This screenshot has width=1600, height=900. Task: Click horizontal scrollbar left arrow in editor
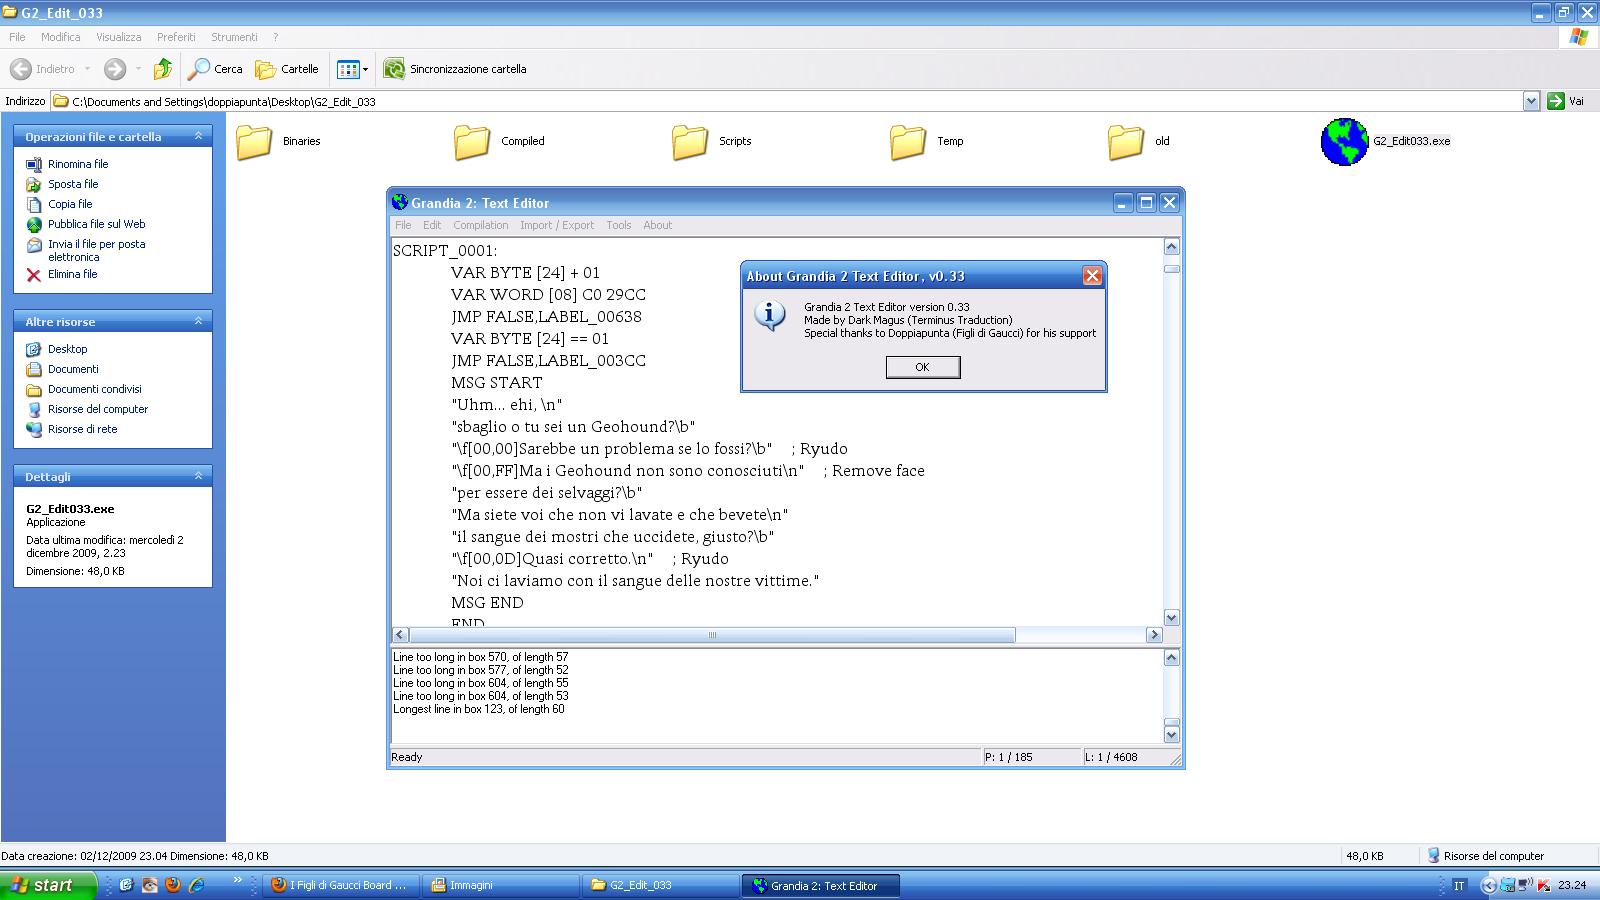tap(400, 635)
